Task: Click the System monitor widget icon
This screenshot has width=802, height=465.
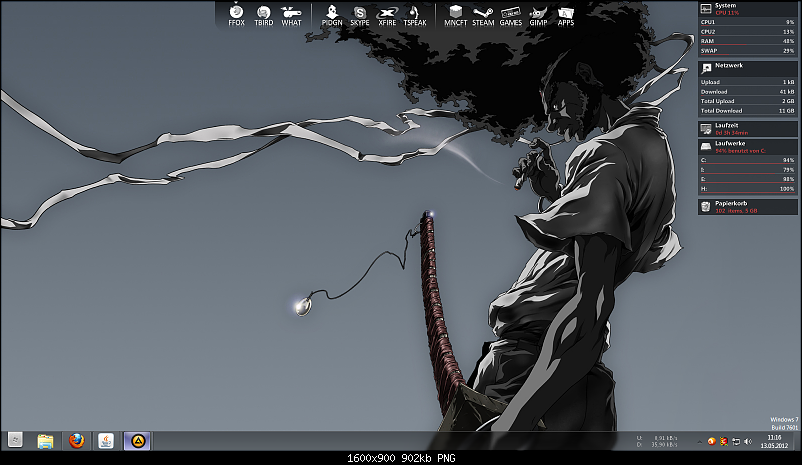Action: click(x=706, y=8)
